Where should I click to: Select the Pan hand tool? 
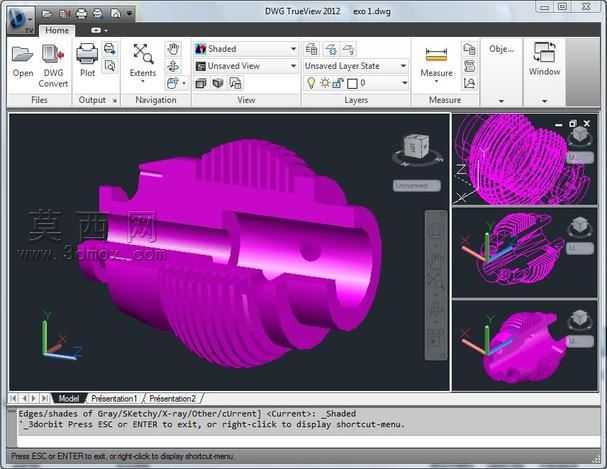173,49
